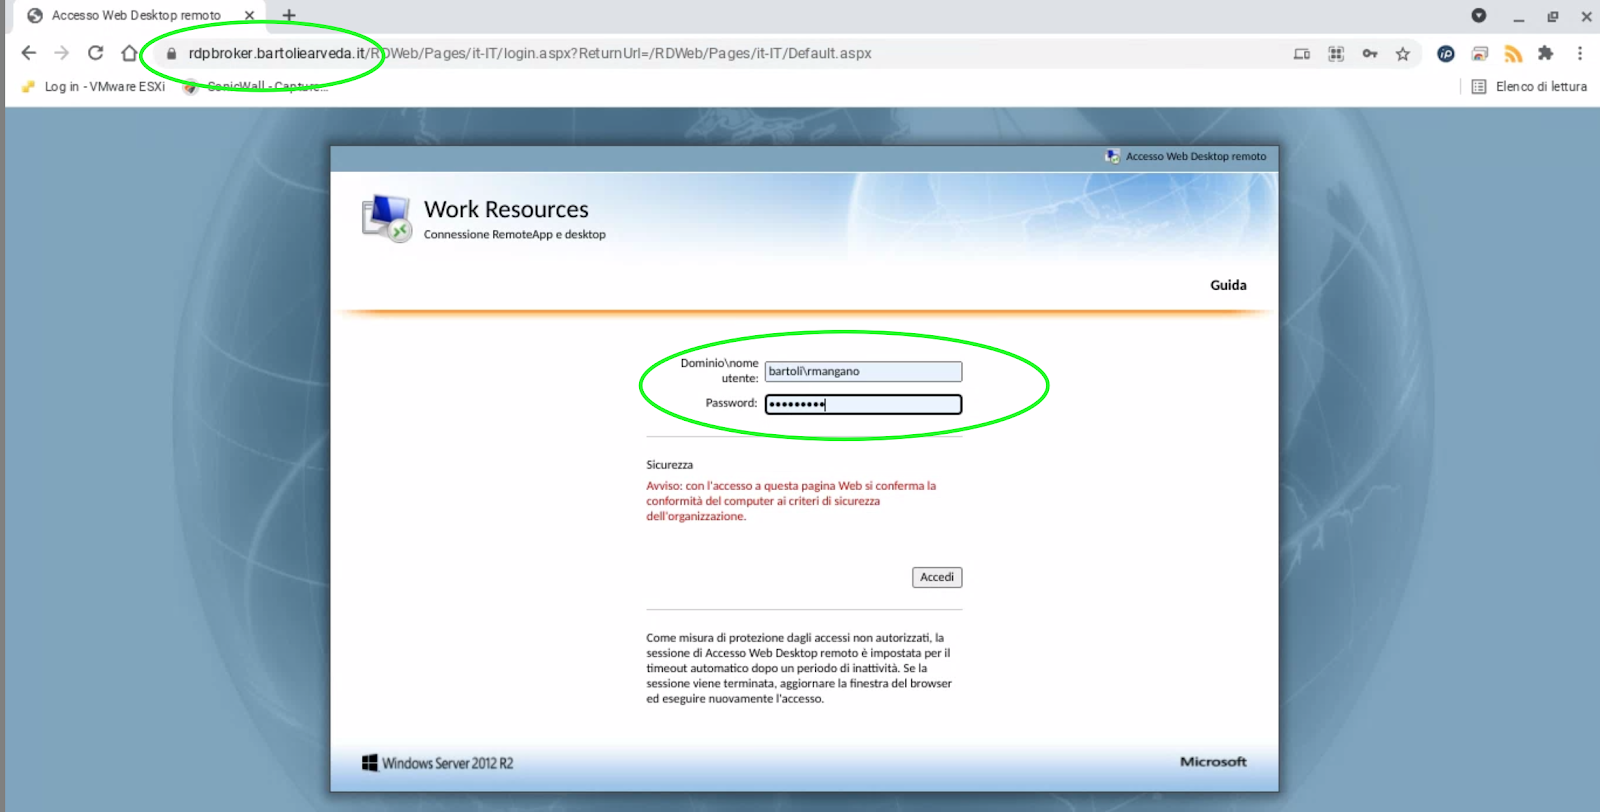Click the URL in the address bar
Screen dimensions: 1600x812
click(530, 54)
